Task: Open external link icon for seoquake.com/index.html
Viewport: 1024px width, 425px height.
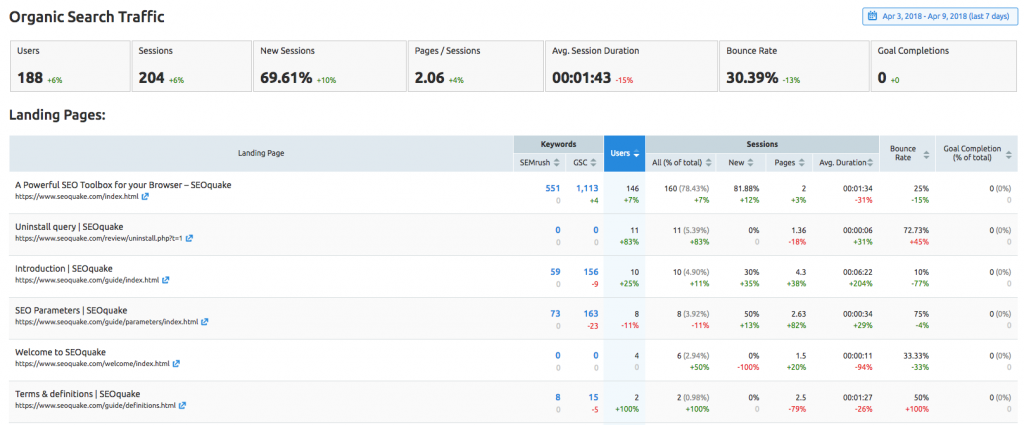Action: pos(145,197)
